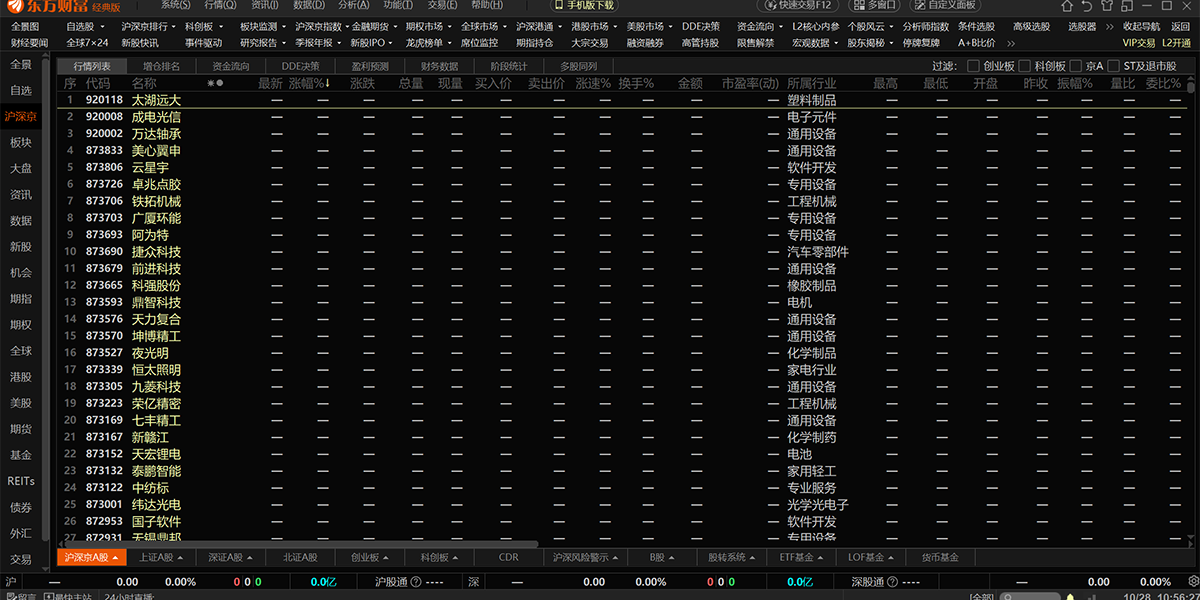This screenshot has width=1200, height=600.
Task: Click 手机版下载 mobile download icon
Action: [x=585, y=5]
